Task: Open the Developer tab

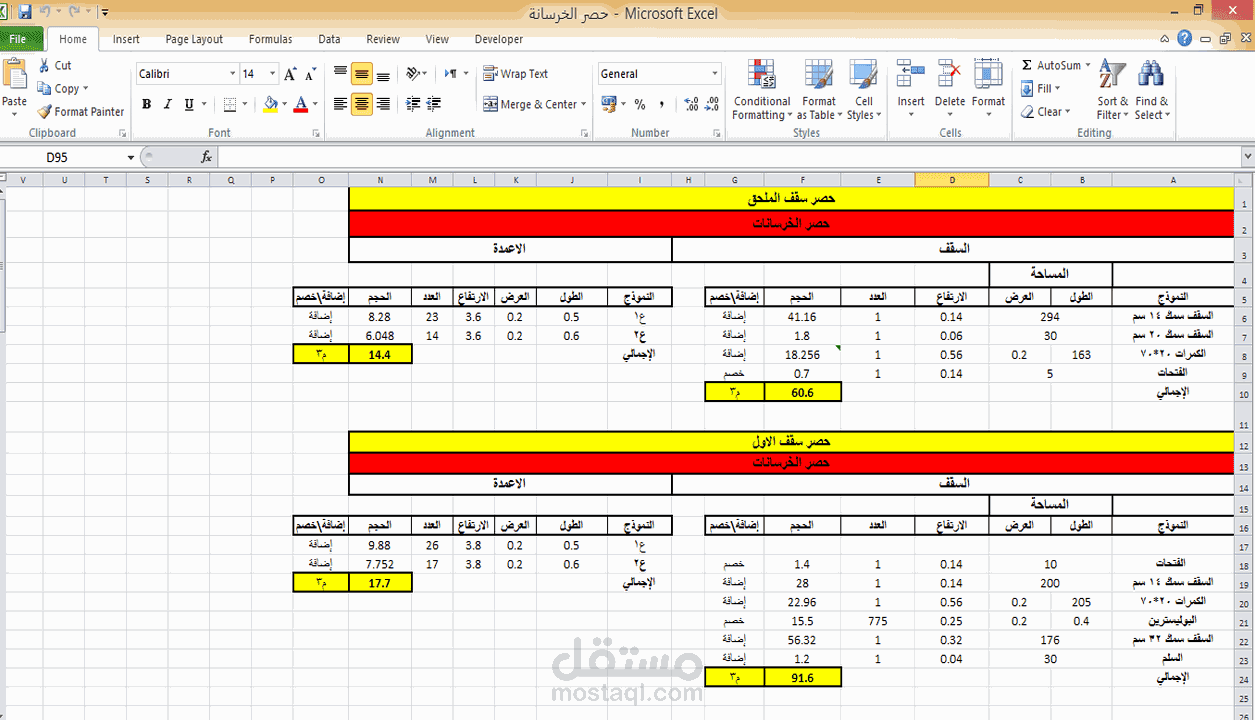Action: coord(498,39)
